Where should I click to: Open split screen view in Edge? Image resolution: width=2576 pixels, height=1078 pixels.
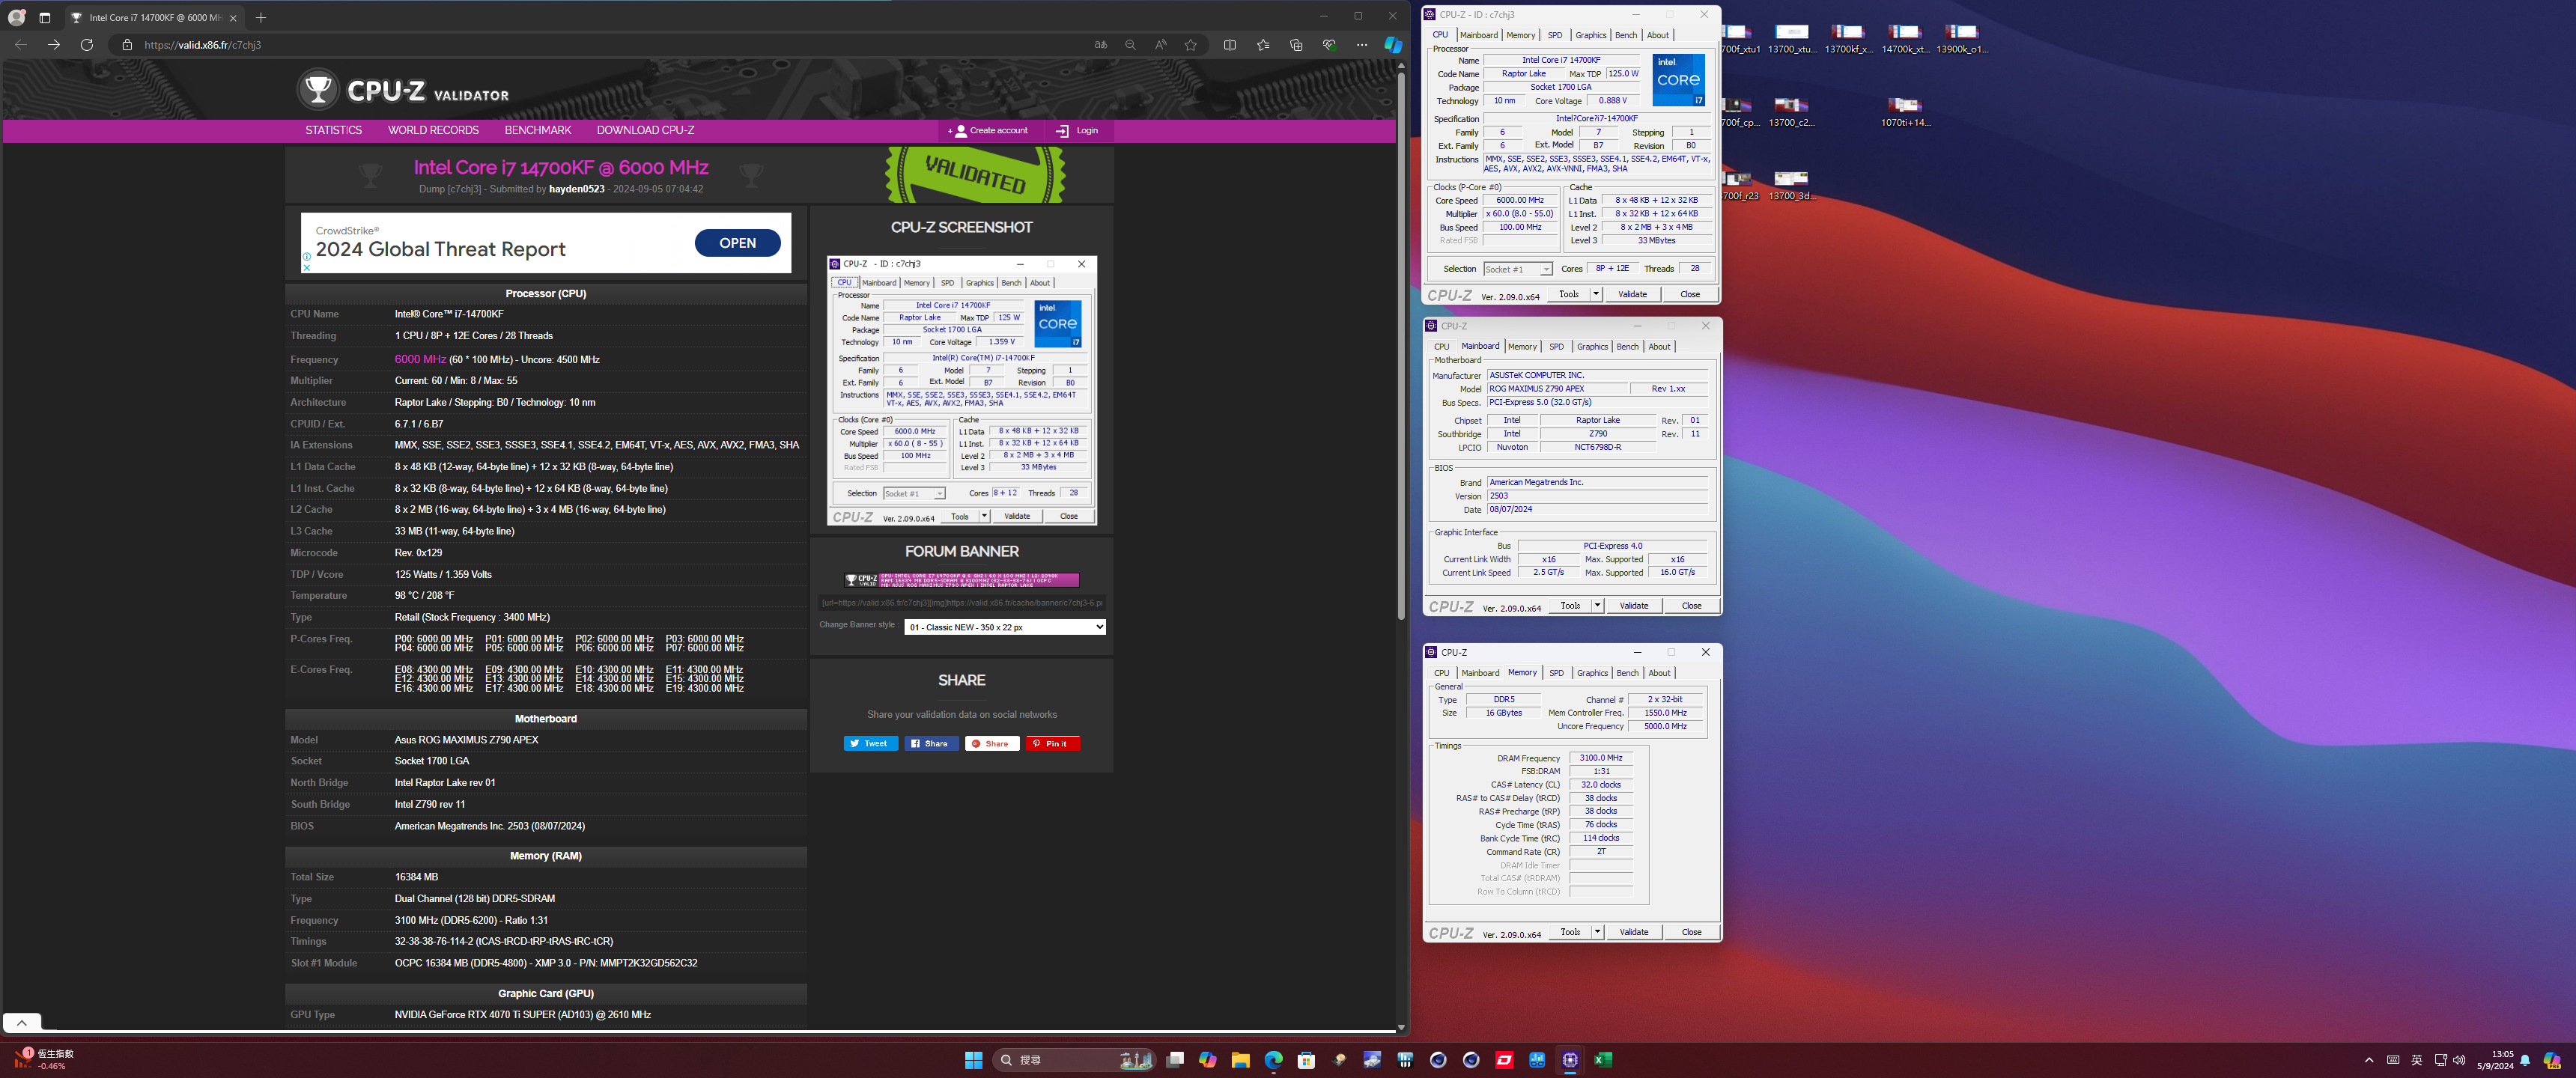click(x=1229, y=45)
